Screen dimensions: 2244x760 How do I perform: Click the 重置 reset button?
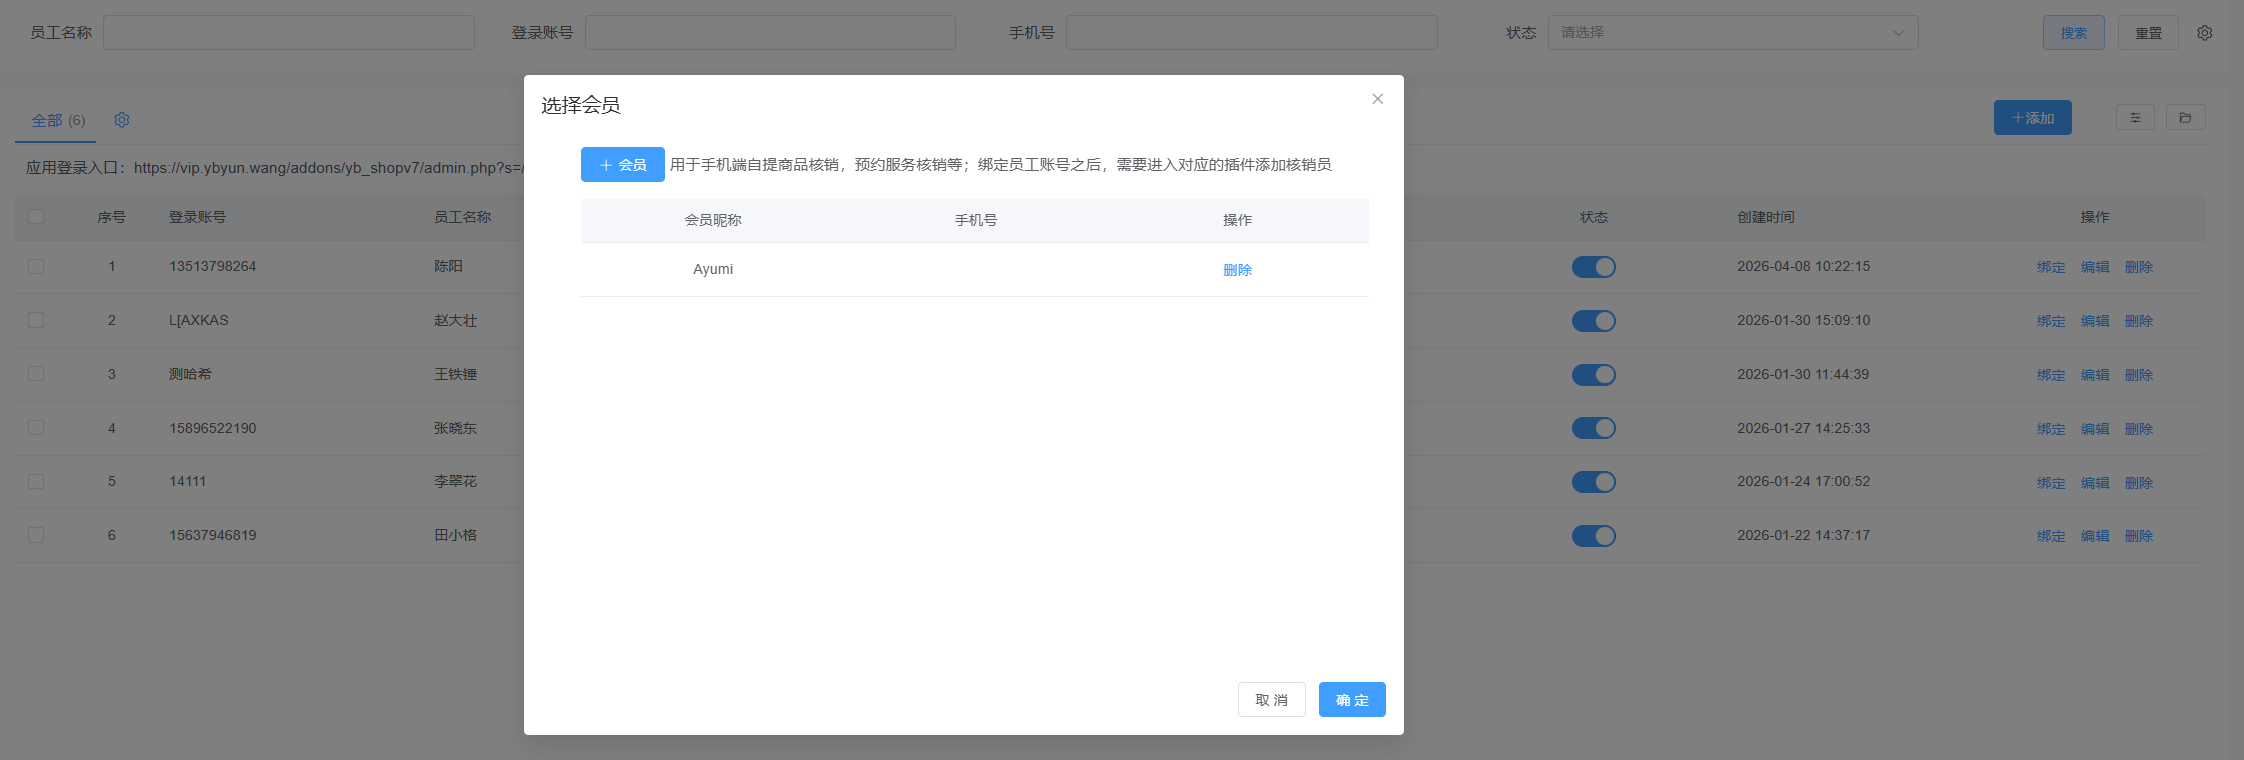click(2148, 33)
